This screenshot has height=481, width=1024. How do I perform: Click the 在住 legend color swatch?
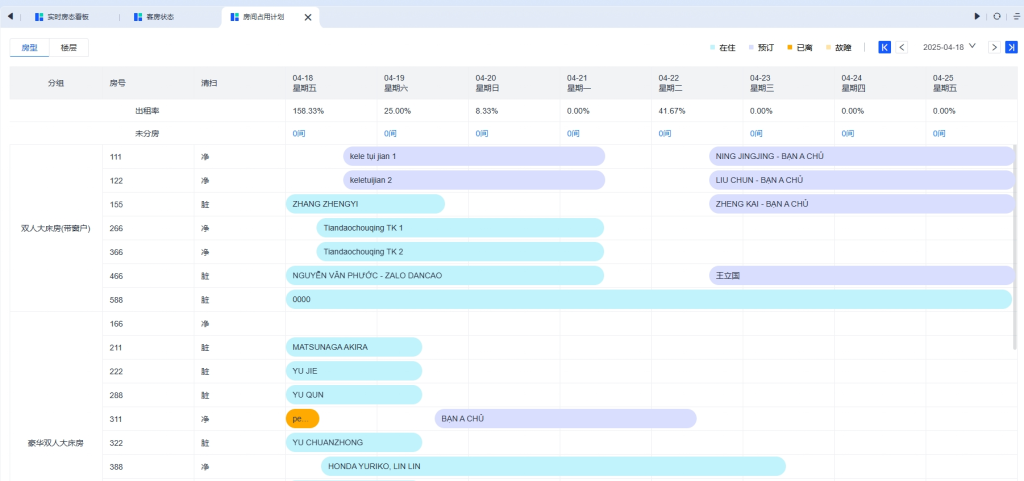coord(712,47)
